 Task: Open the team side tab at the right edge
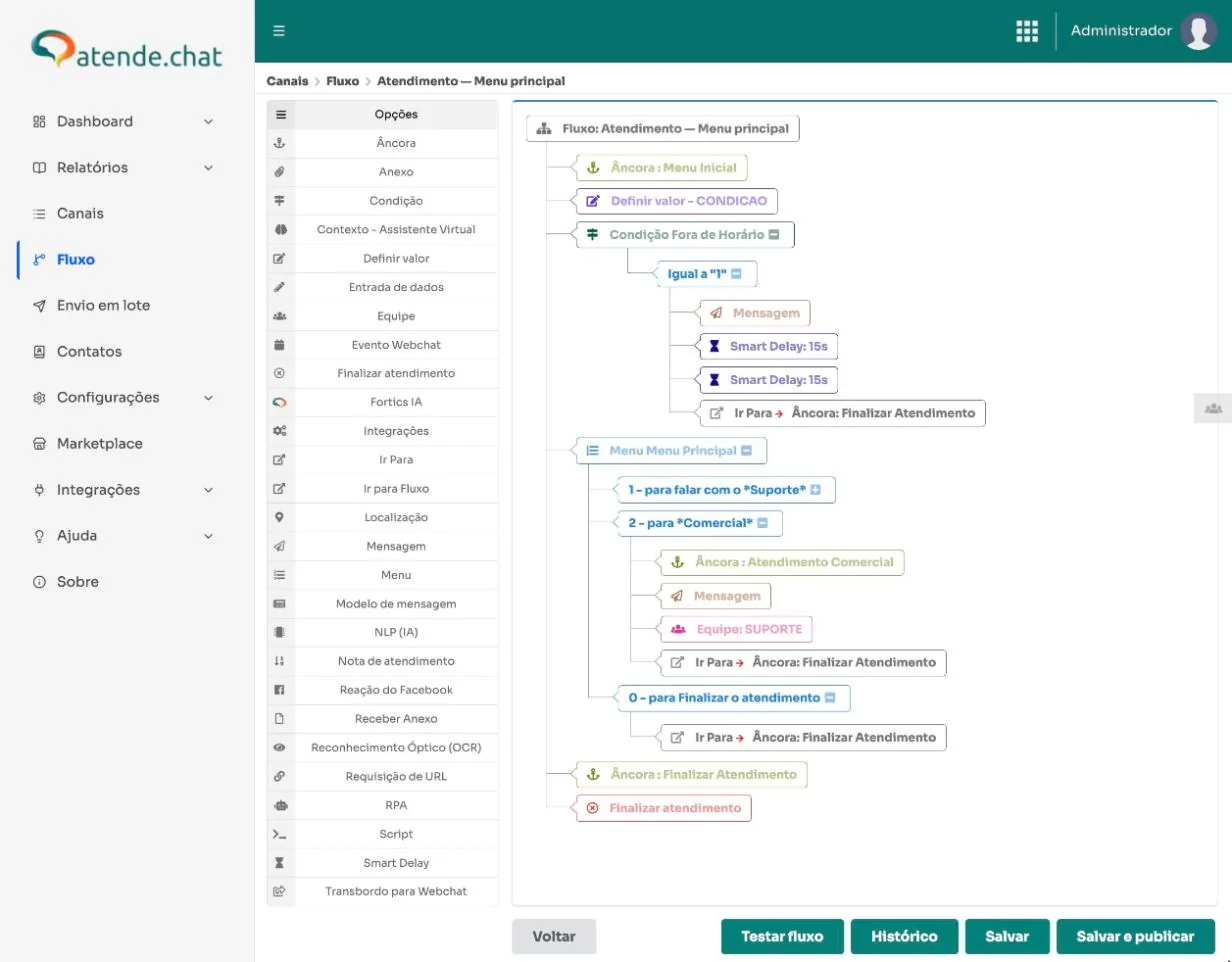click(x=1213, y=408)
